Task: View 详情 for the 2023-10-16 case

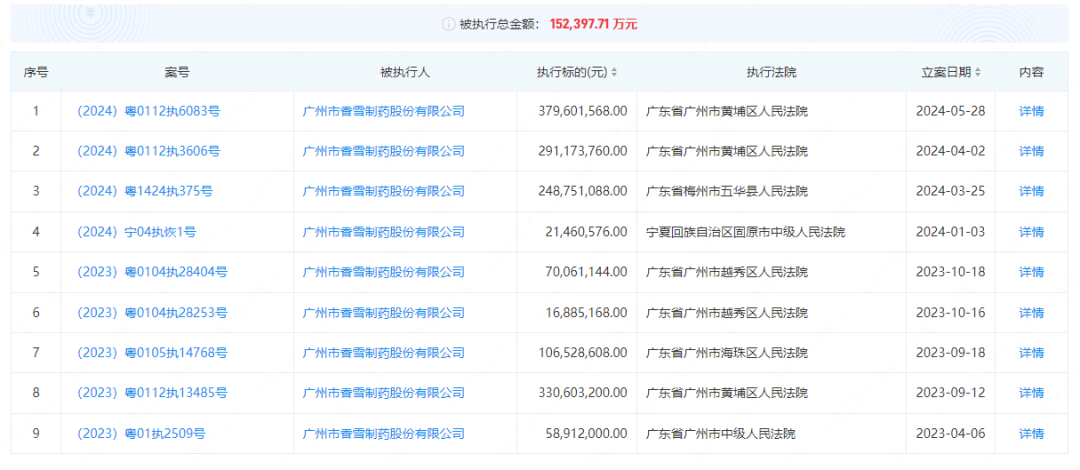Action: click(1031, 312)
